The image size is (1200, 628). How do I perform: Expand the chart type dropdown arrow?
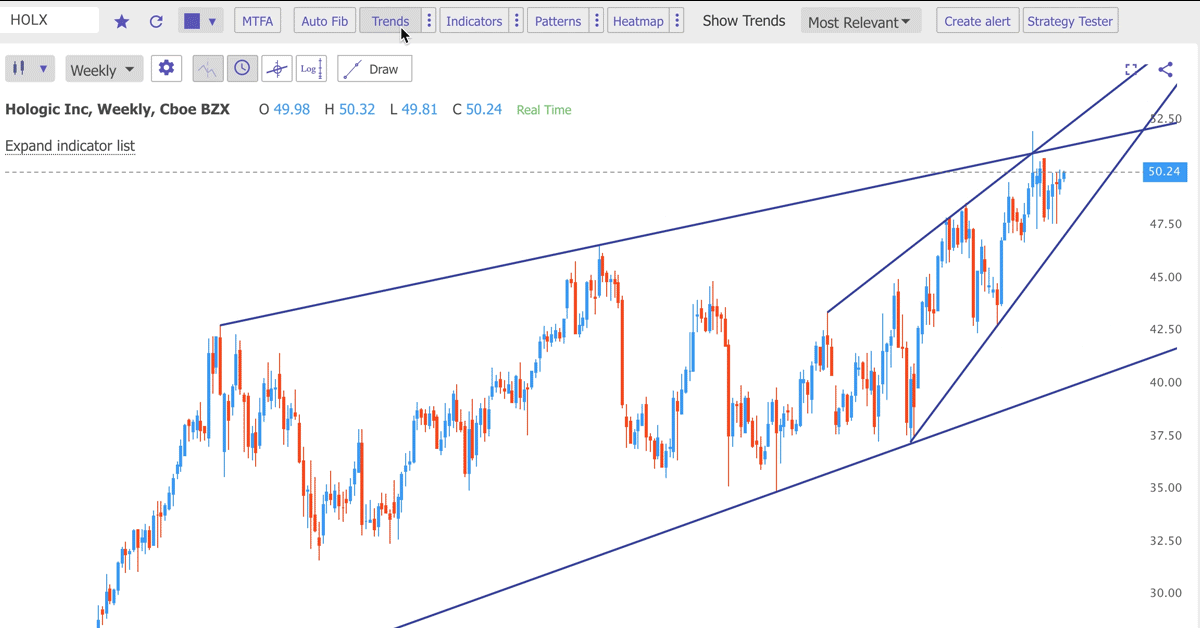[x=211, y=20]
